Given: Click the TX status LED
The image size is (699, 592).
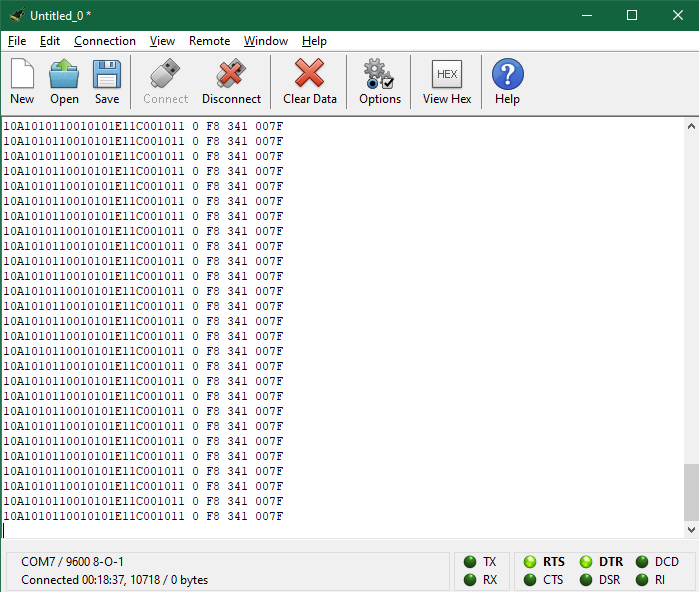Looking at the screenshot, I should pos(469,562).
